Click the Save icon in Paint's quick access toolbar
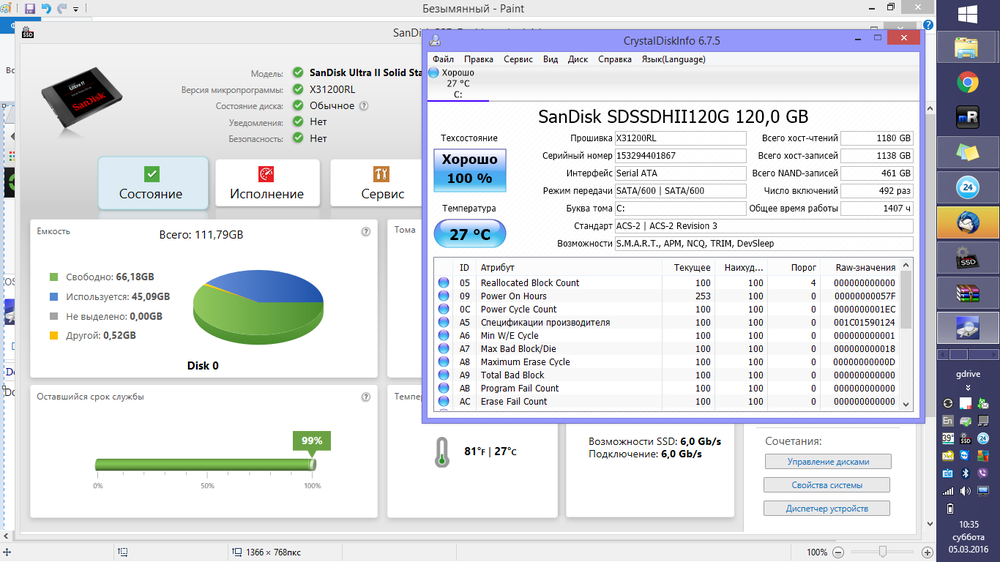 pyautogui.click(x=29, y=8)
